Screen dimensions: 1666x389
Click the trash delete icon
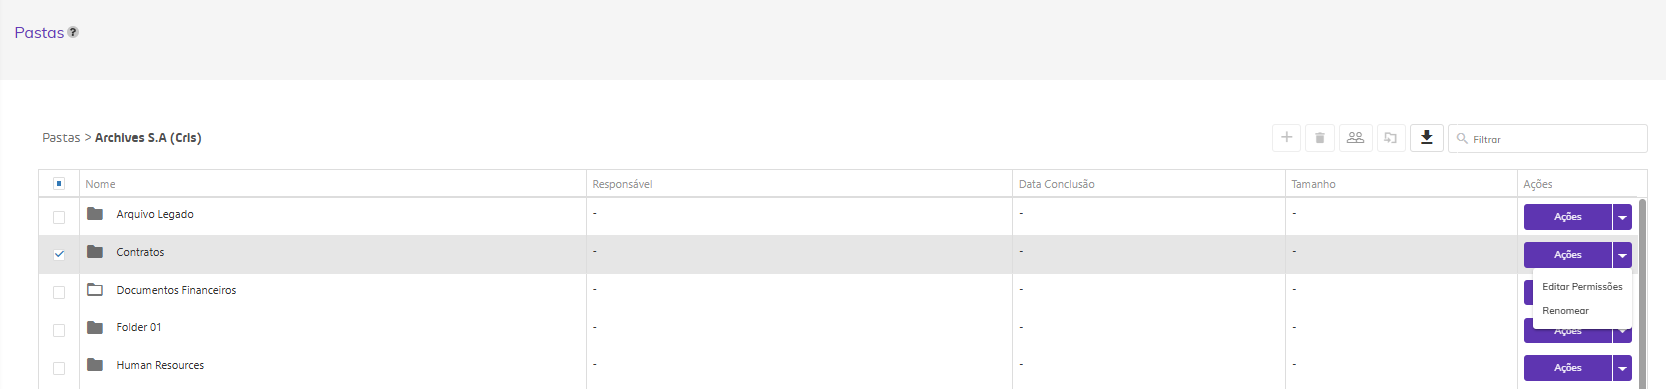point(1320,138)
